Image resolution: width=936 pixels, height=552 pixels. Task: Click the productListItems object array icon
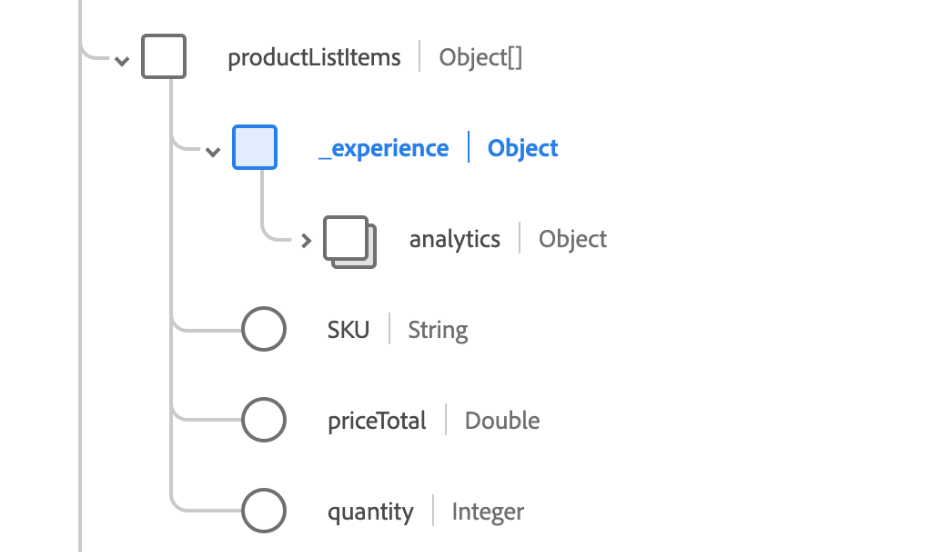tap(164, 57)
